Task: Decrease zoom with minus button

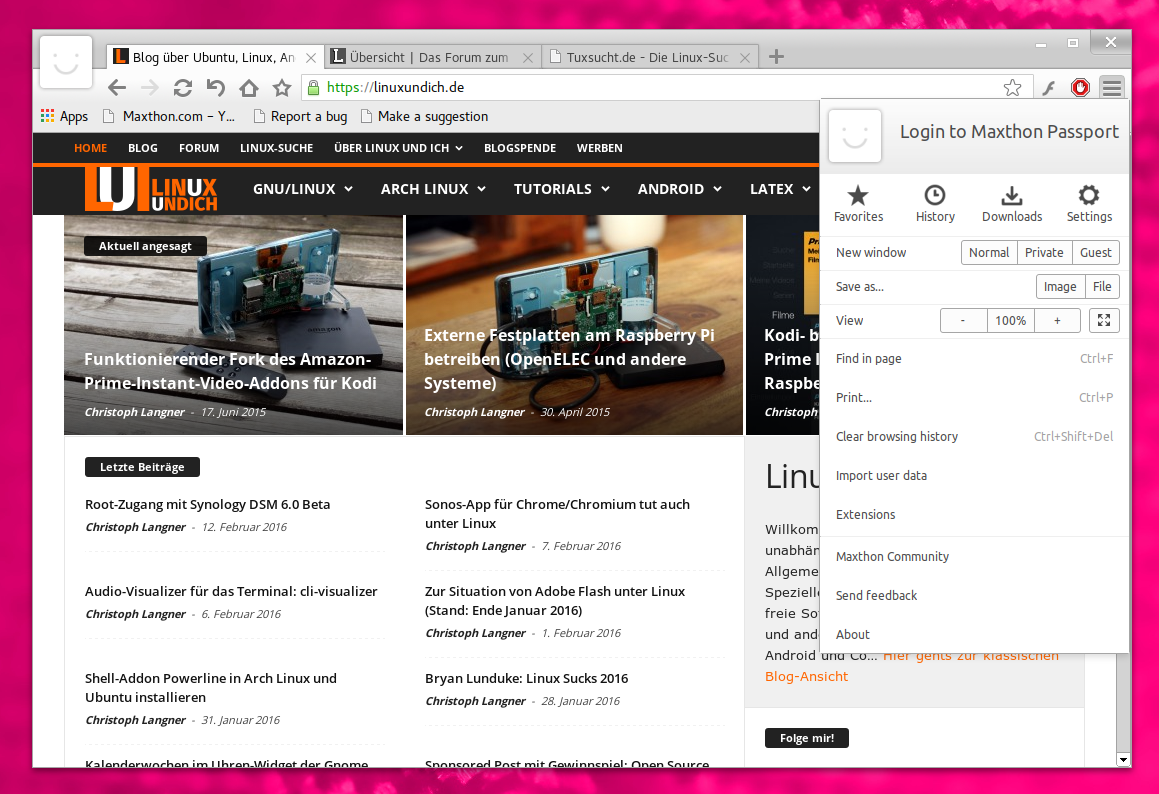Action: pyautogui.click(x=963, y=321)
